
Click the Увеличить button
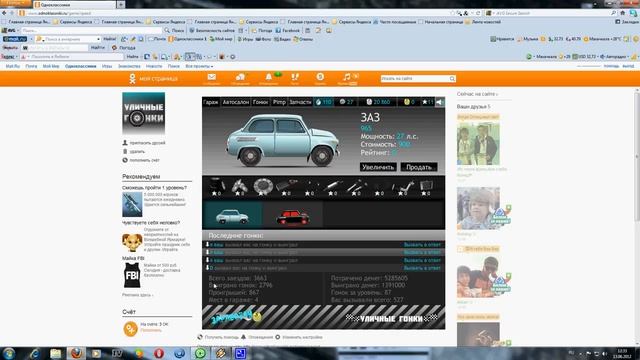pyautogui.click(x=378, y=167)
